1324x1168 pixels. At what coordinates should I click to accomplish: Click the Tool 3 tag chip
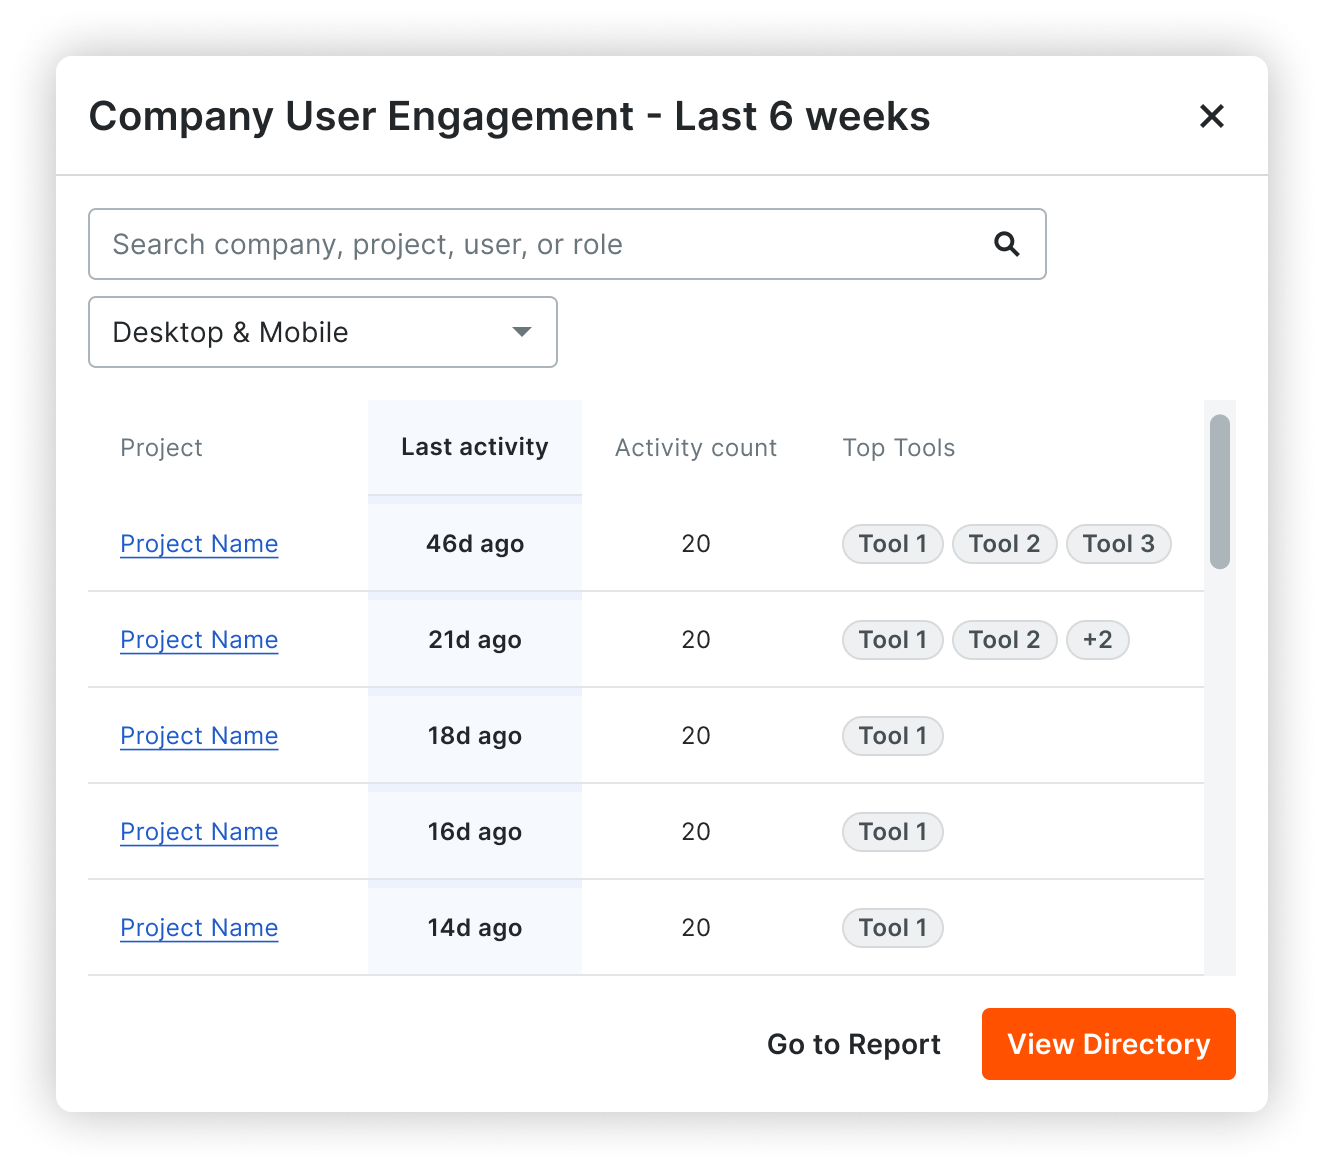(1118, 544)
